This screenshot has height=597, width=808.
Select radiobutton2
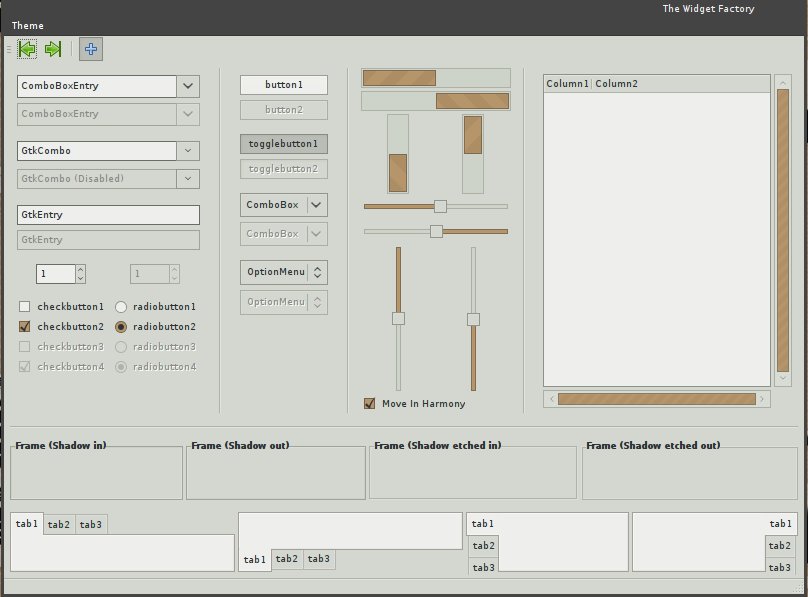click(121, 327)
